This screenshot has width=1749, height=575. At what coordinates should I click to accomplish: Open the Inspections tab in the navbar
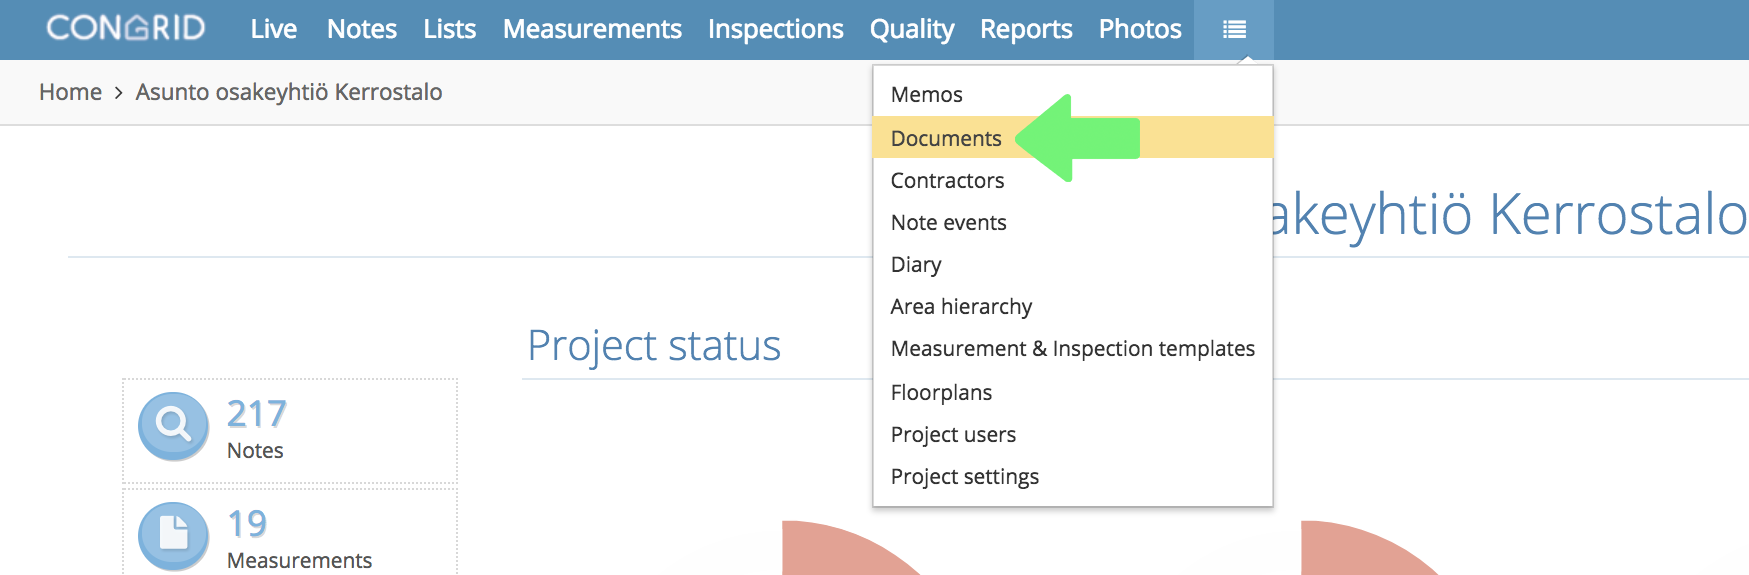(x=776, y=29)
